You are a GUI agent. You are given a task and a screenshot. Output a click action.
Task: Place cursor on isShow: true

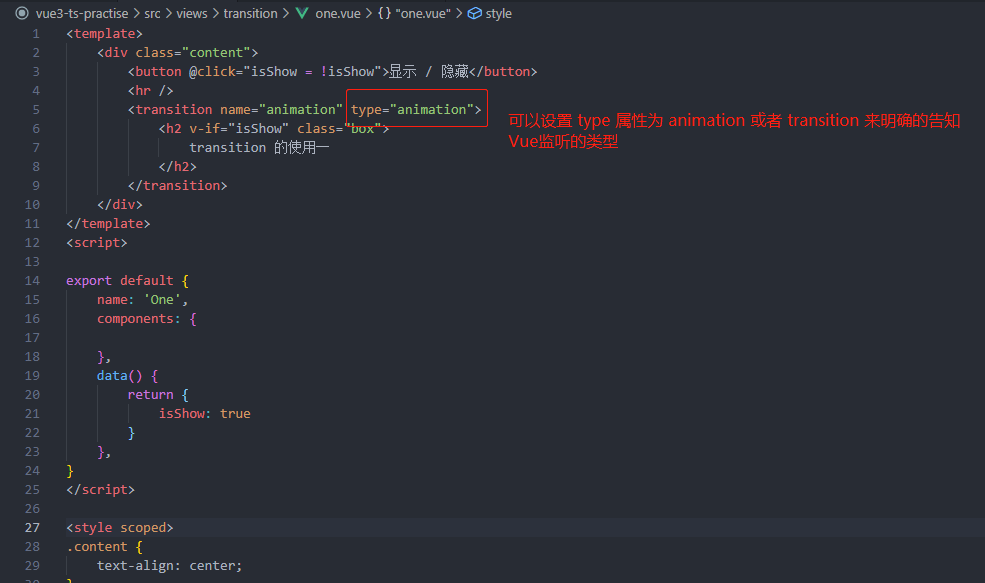(205, 413)
